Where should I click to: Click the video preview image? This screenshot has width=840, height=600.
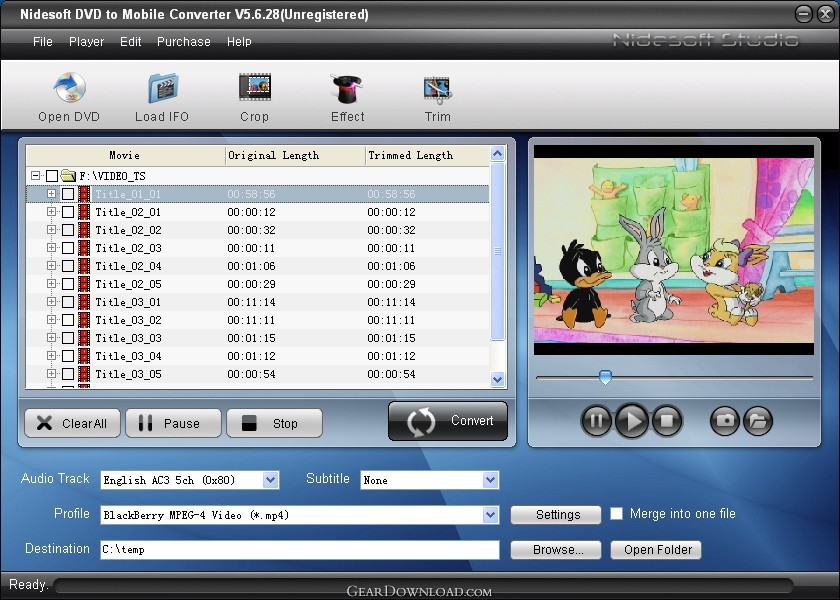674,250
